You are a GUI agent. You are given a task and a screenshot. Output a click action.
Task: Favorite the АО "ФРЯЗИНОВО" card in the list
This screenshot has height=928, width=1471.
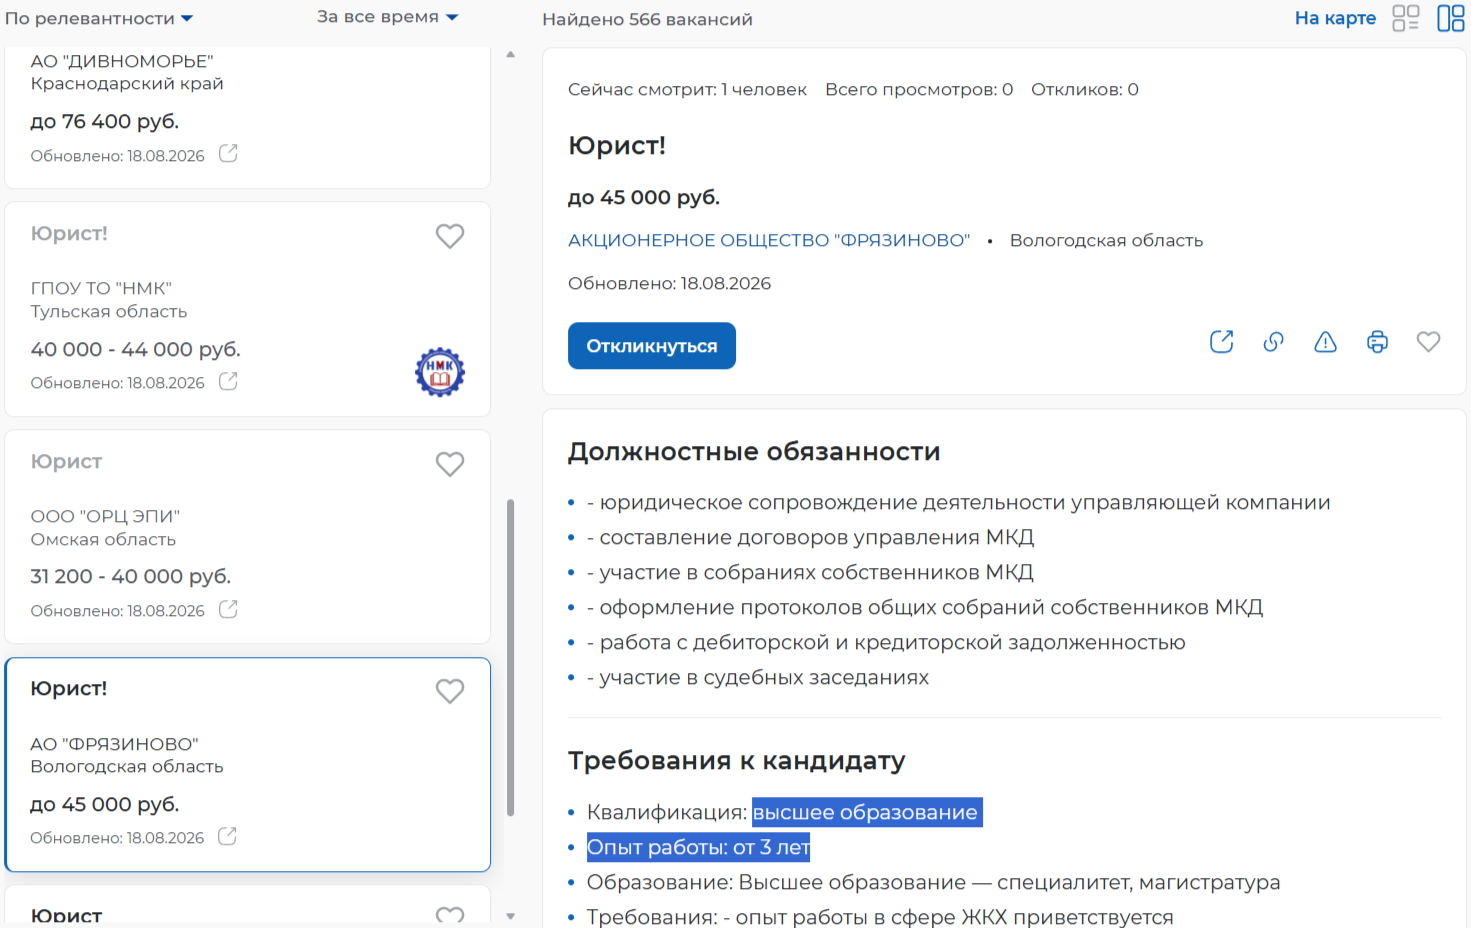(x=450, y=691)
